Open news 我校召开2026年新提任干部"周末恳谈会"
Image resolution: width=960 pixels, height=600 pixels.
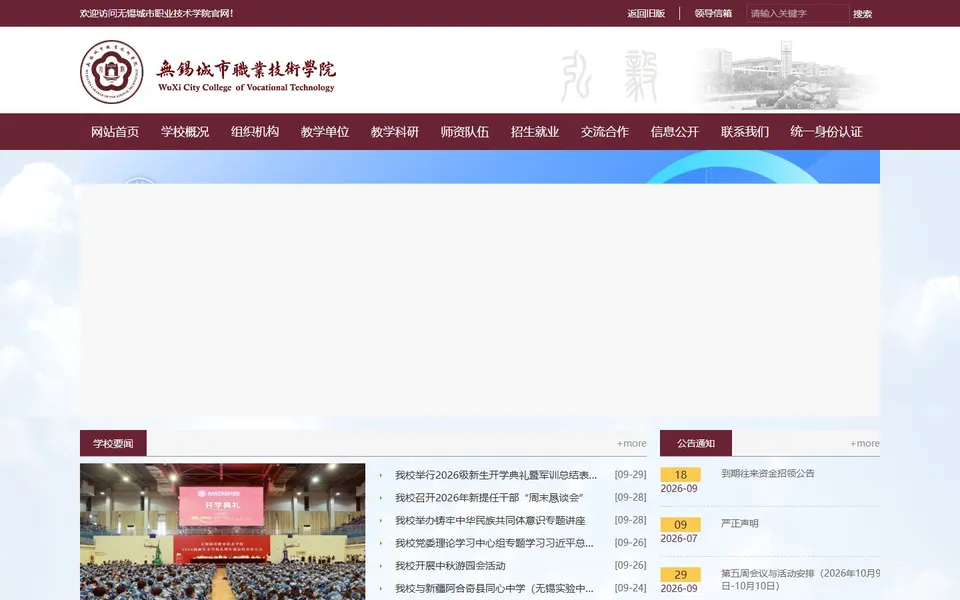[x=489, y=498]
